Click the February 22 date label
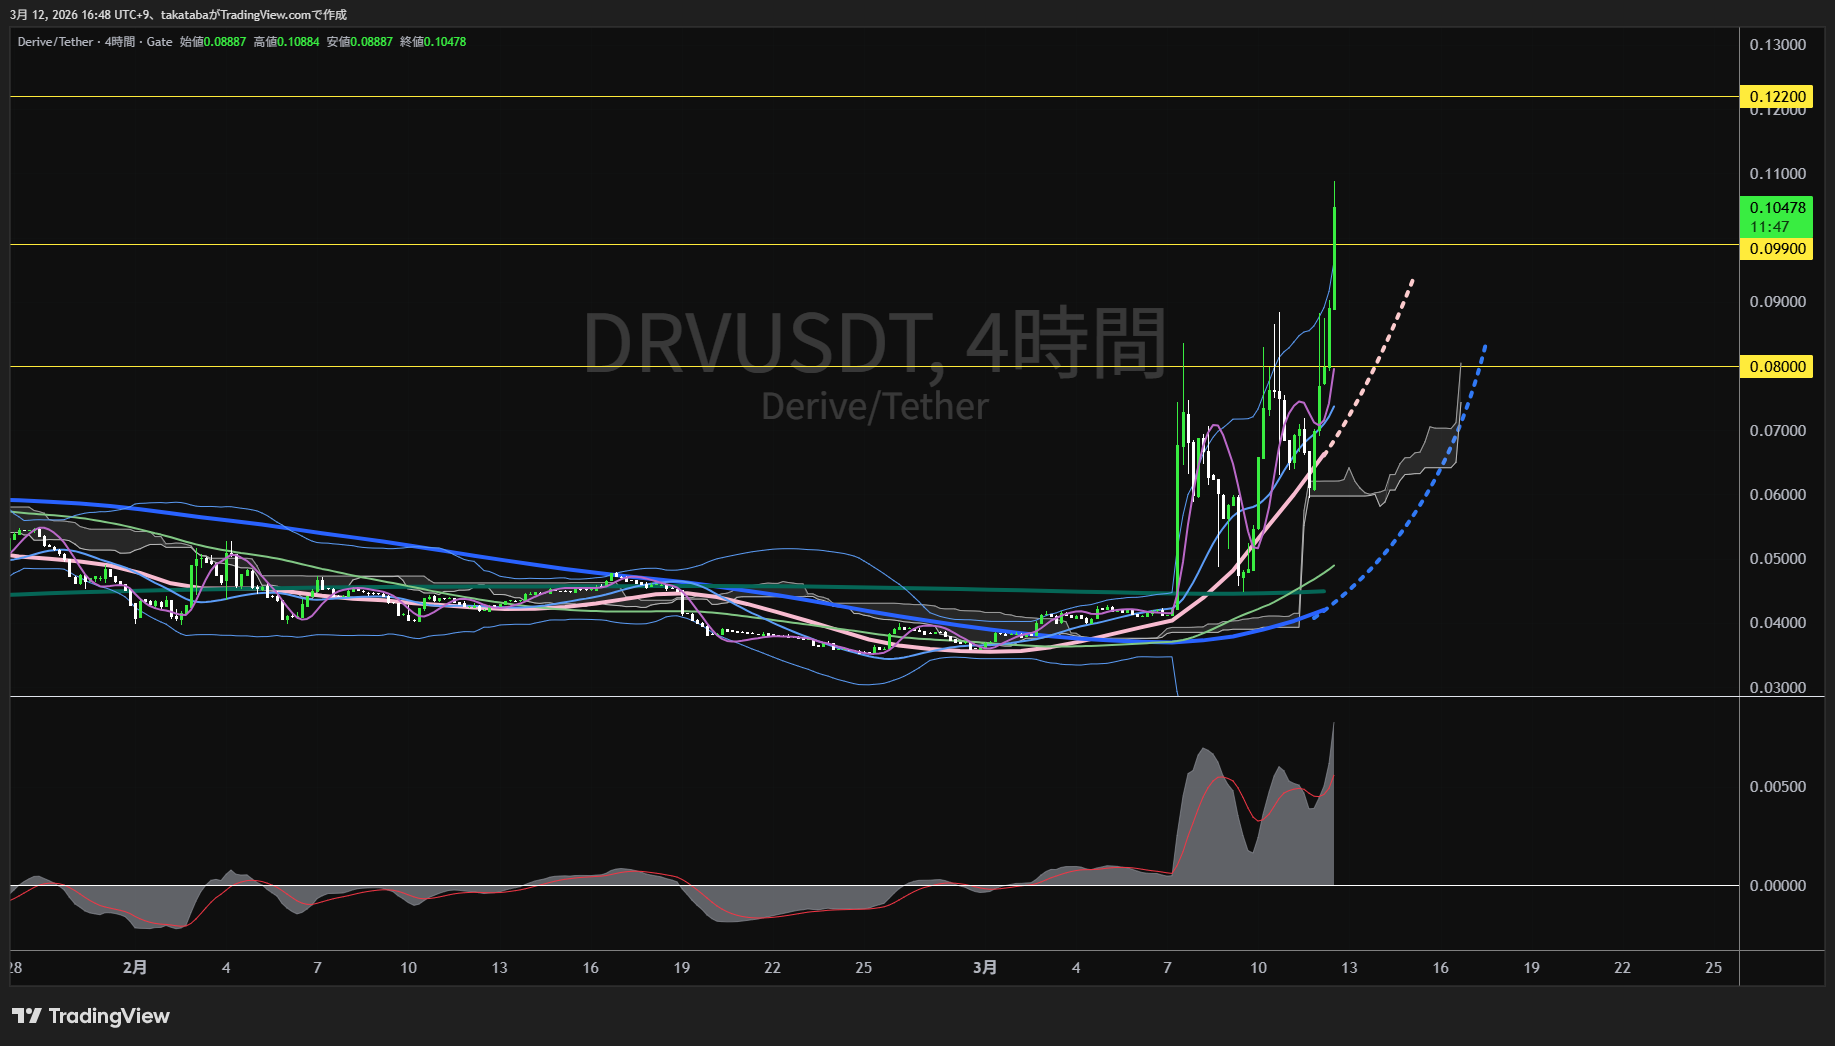The image size is (1835, 1046). (772, 968)
